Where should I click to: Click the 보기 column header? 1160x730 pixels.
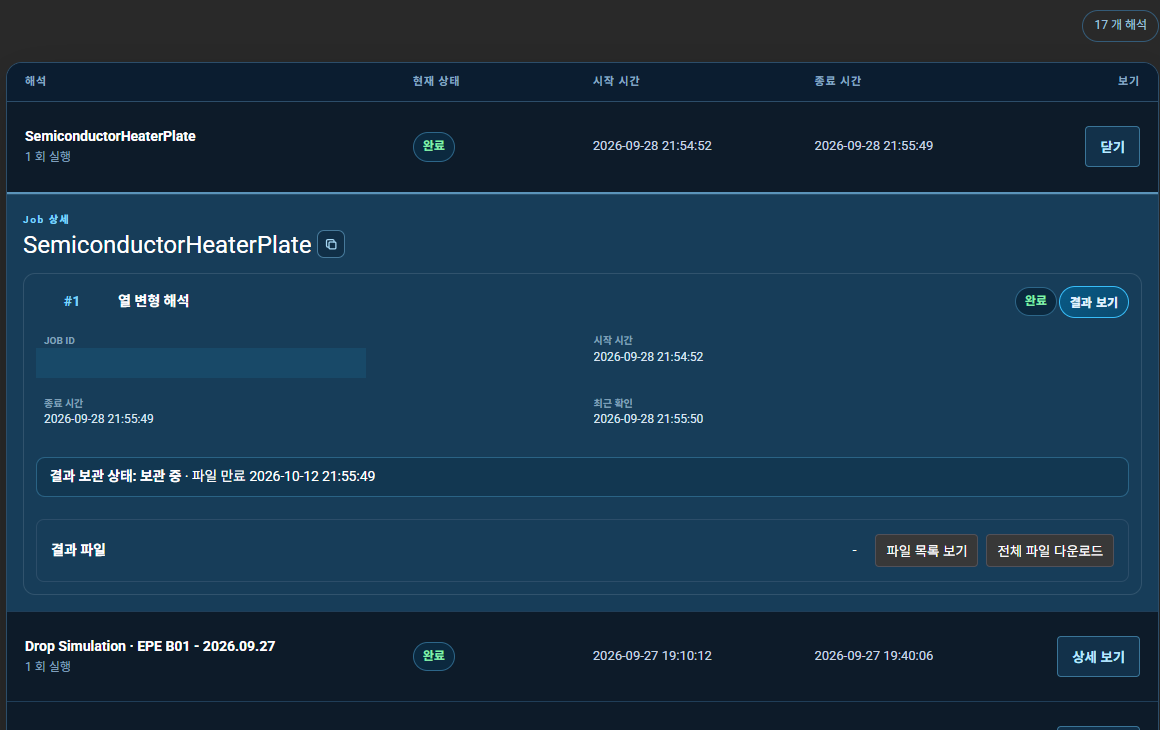1128,81
